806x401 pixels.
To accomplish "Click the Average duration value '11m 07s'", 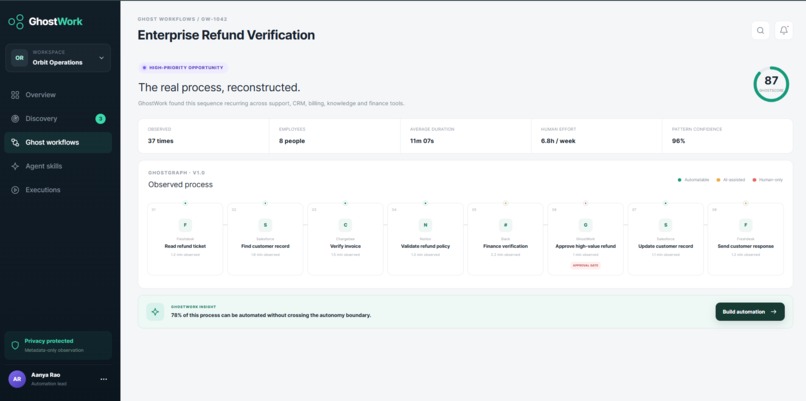I will (x=422, y=141).
